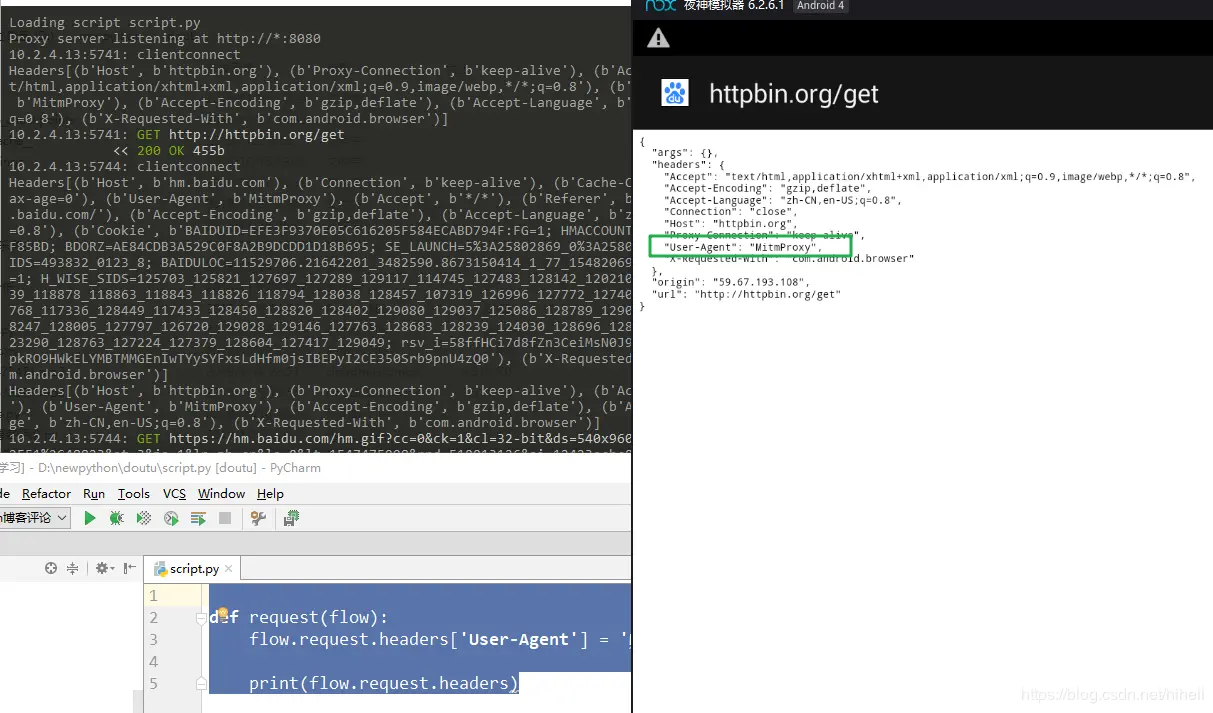Viewport: 1213px width, 713px height.
Task: Click the "Accept-Encoding" JSON header line
Action: click(x=767, y=188)
